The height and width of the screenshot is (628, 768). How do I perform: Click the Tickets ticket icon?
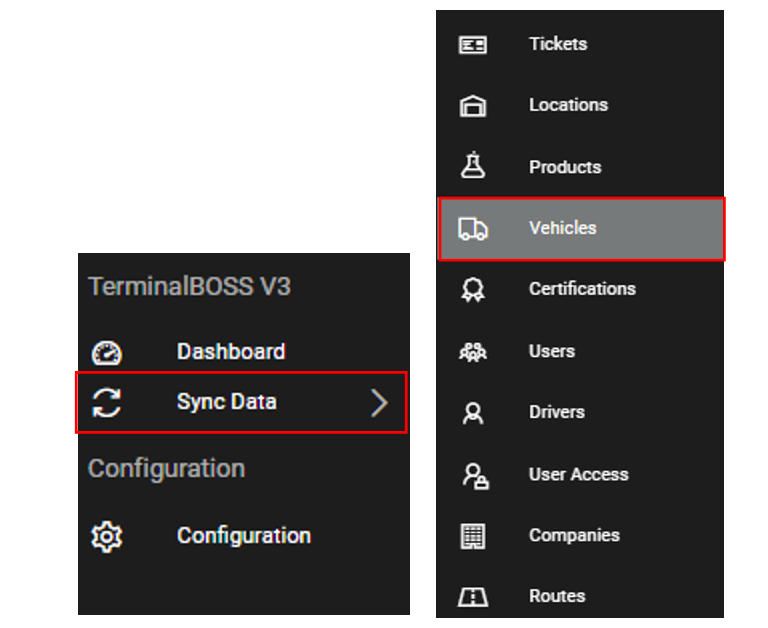click(473, 45)
